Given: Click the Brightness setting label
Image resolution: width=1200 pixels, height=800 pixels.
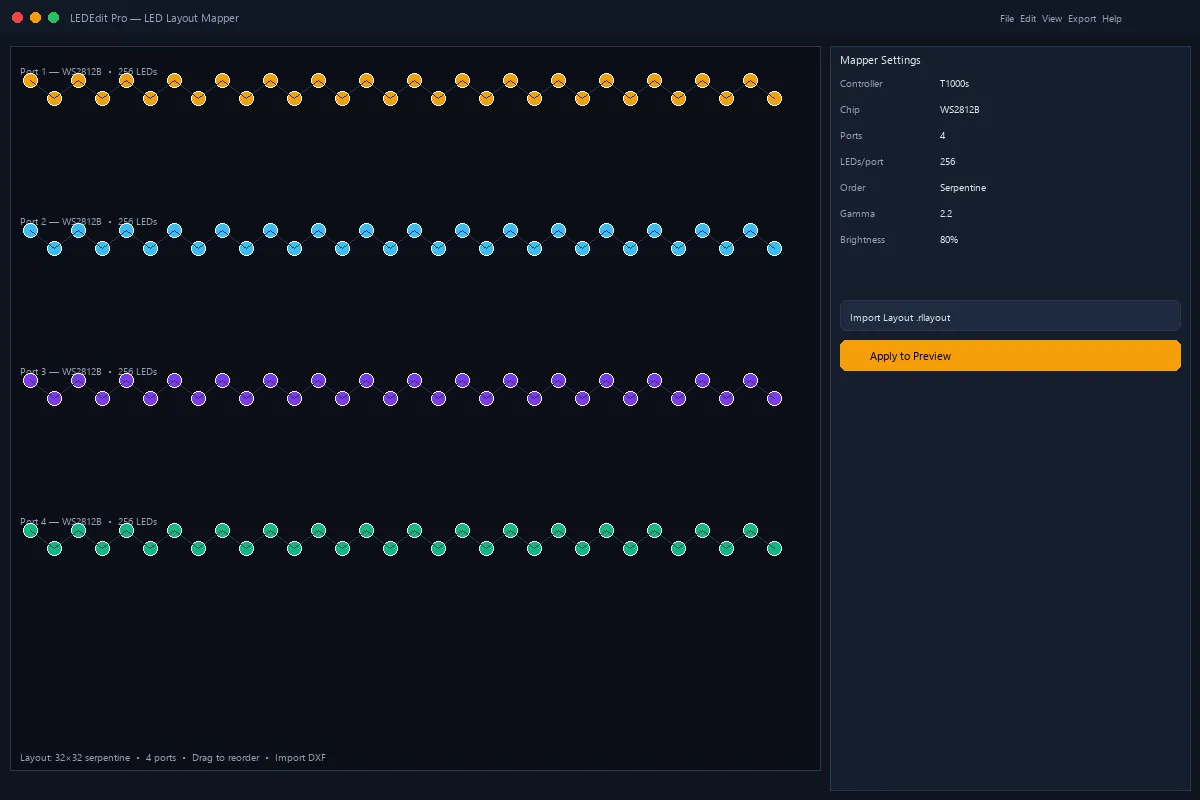Looking at the screenshot, I should tap(862, 240).
